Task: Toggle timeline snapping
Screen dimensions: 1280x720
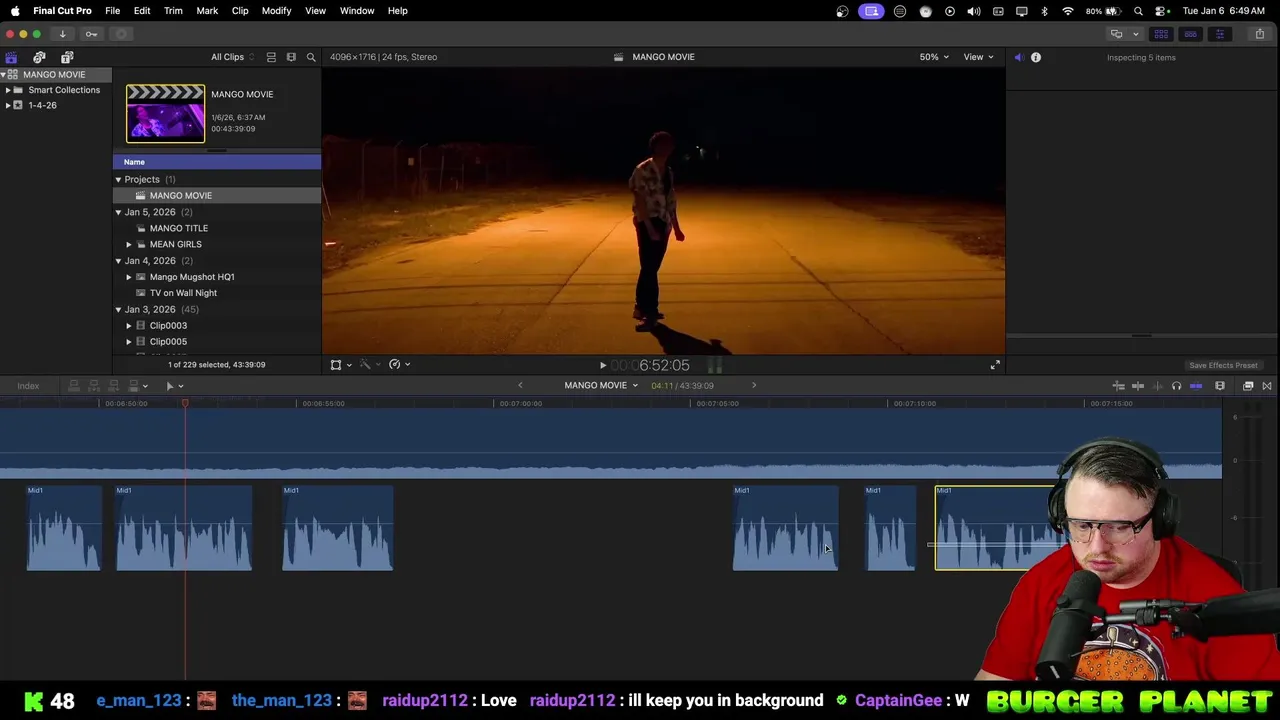Action: point(1196,386)
